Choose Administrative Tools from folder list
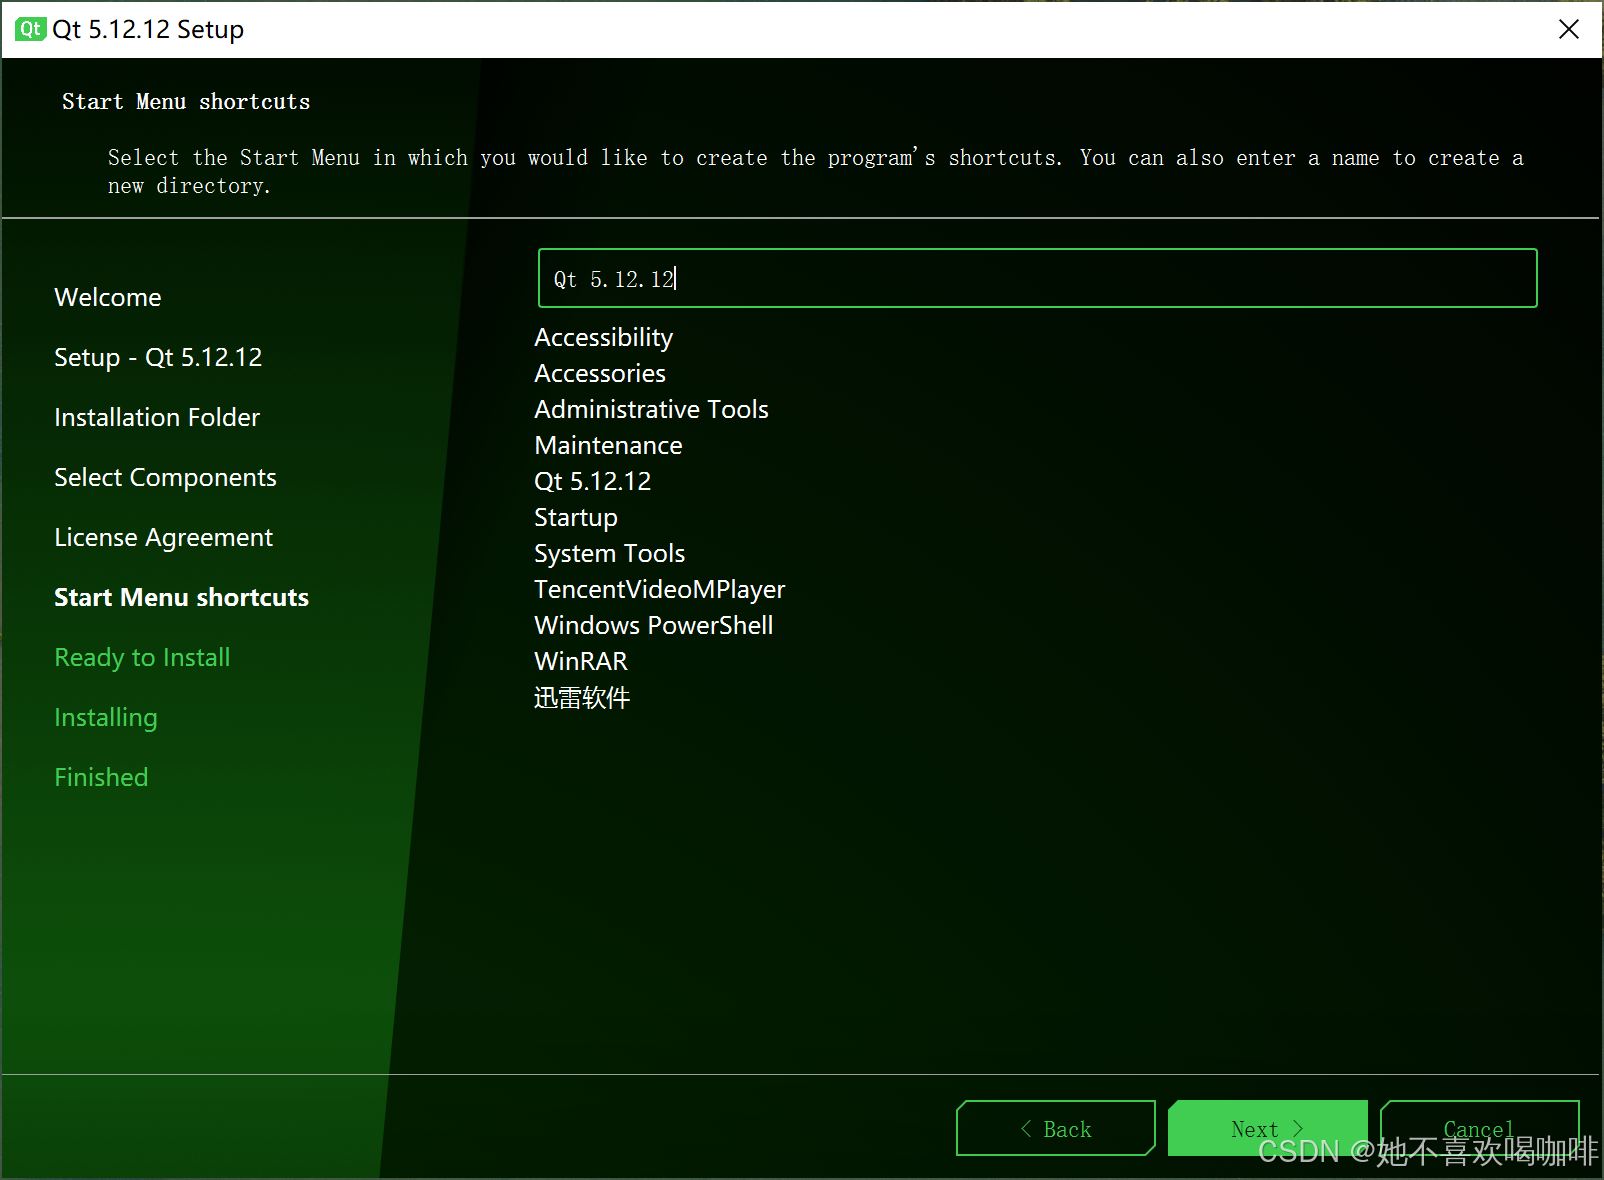Screen dimensions: 1604x1180 pos(651,409)
